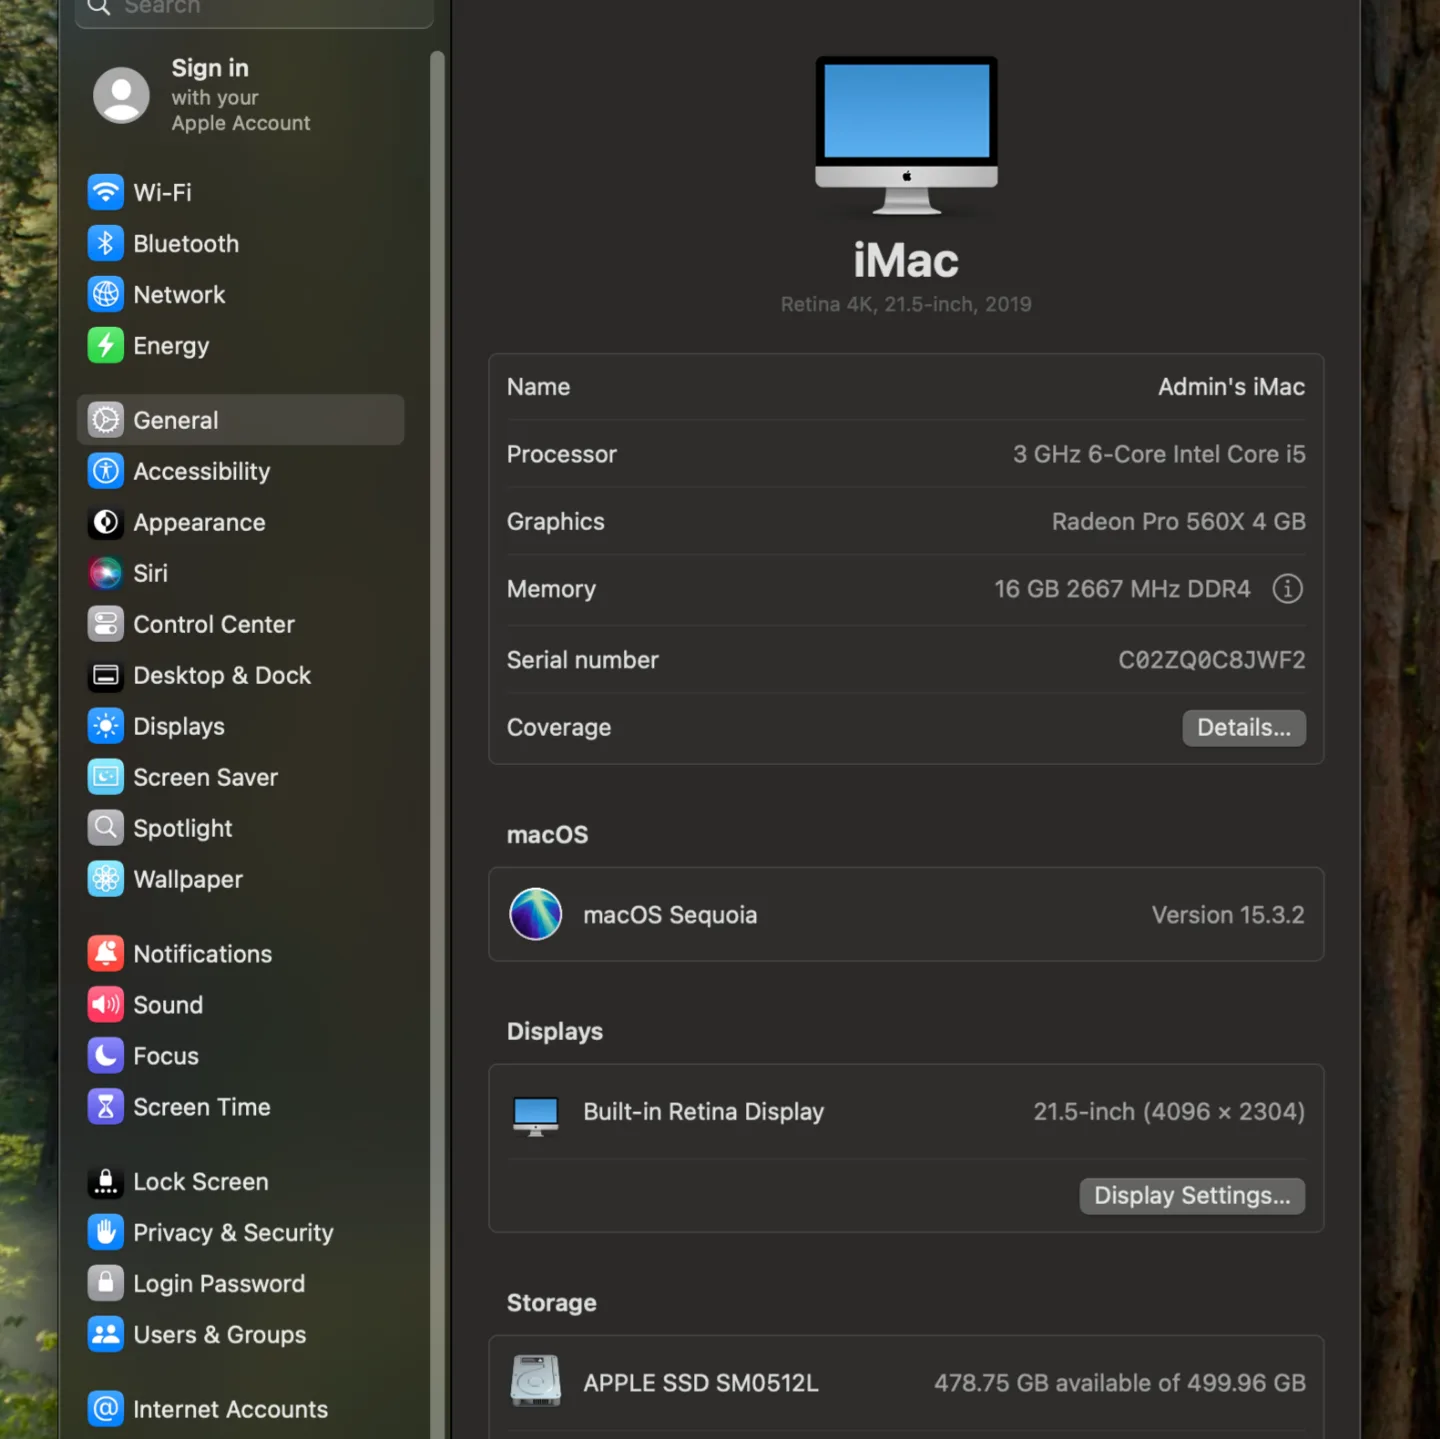This screenshot has height=1439, width=1440.
Task: Open Siri settings icon
Action: (x=106, y=573)
